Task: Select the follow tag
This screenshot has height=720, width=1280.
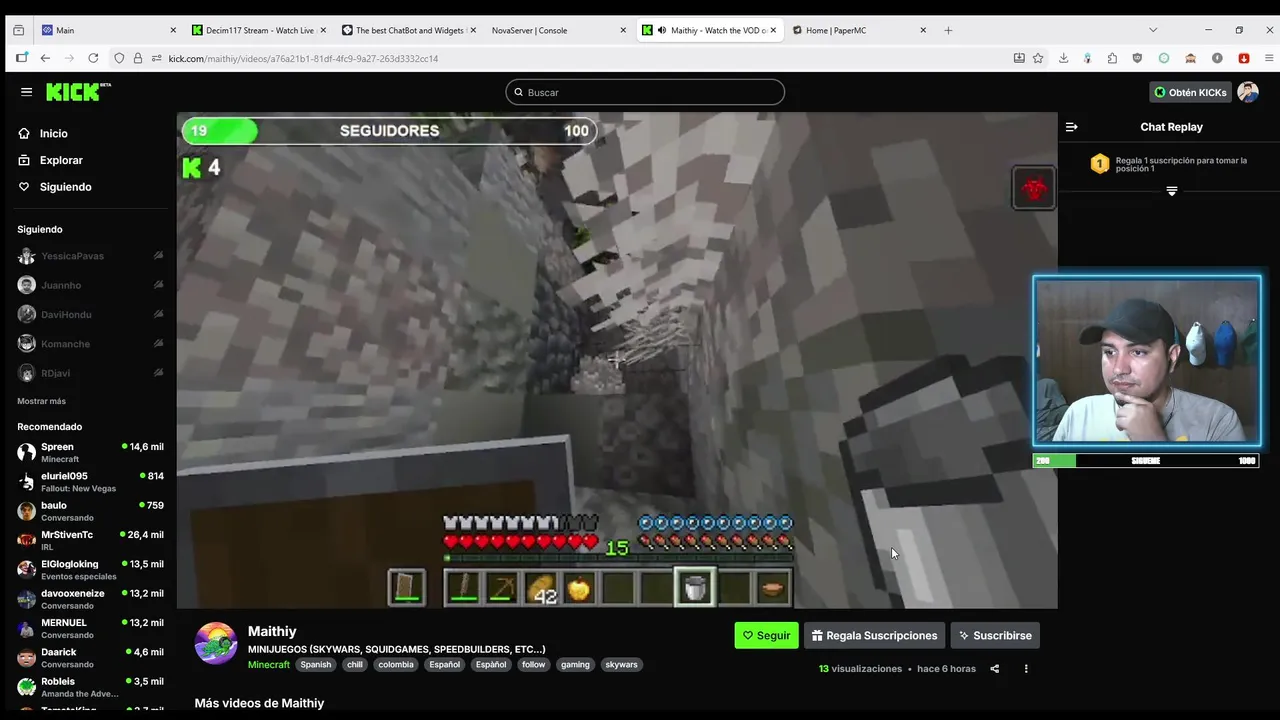Action: click(x=534, y=665)
